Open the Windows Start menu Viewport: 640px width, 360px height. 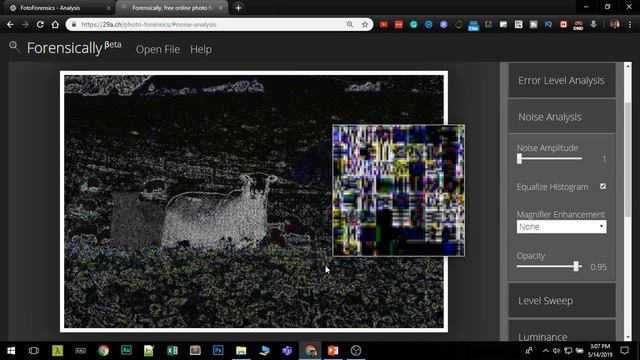pos(11,351)
